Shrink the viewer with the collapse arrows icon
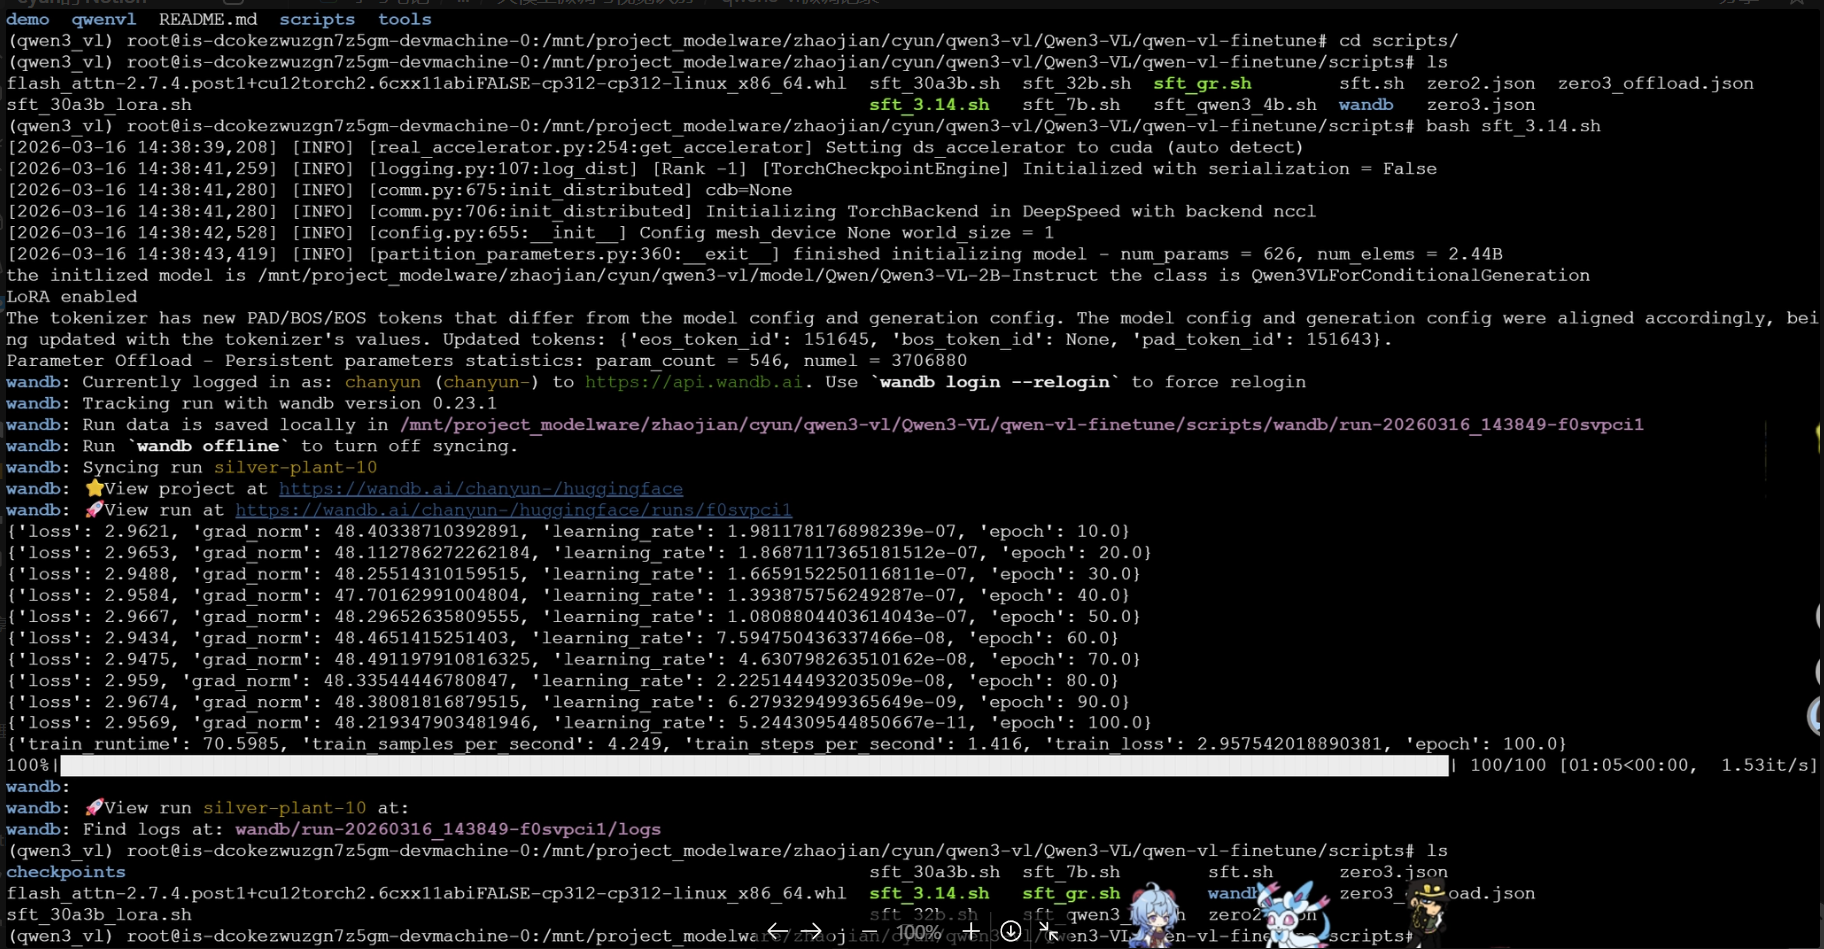Screen dimensions: 1824x949 pyautogui.click(x=1047, y=931)
